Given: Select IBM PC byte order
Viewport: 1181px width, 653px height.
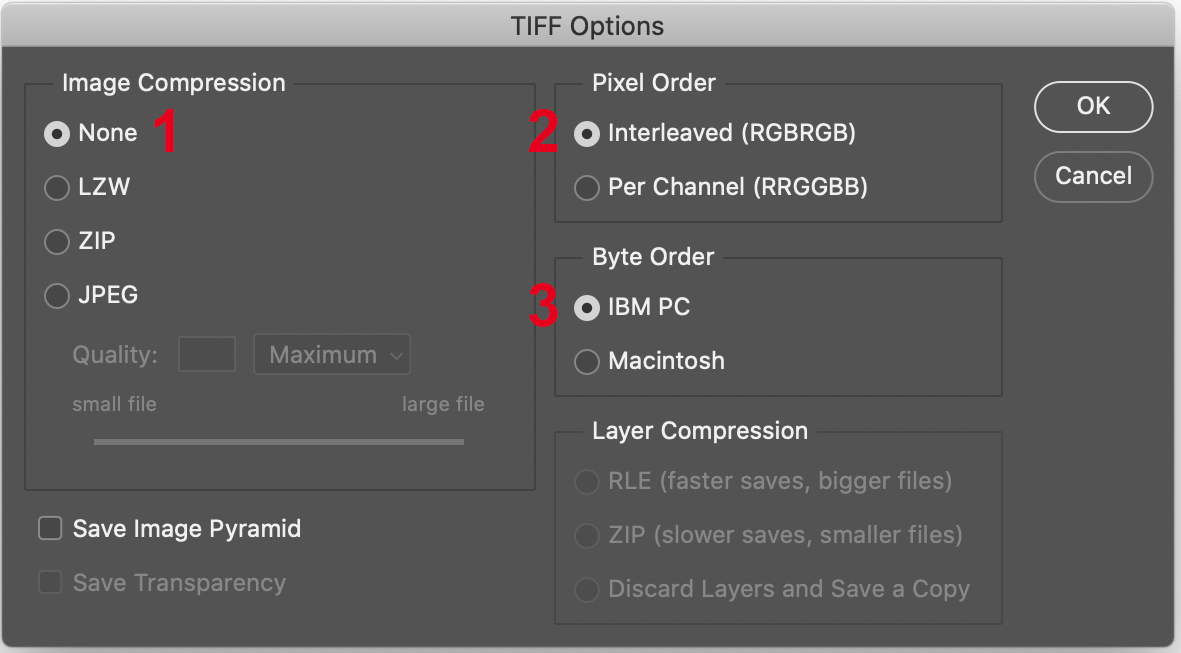Looking at the screenshot, I should (587, 308).
